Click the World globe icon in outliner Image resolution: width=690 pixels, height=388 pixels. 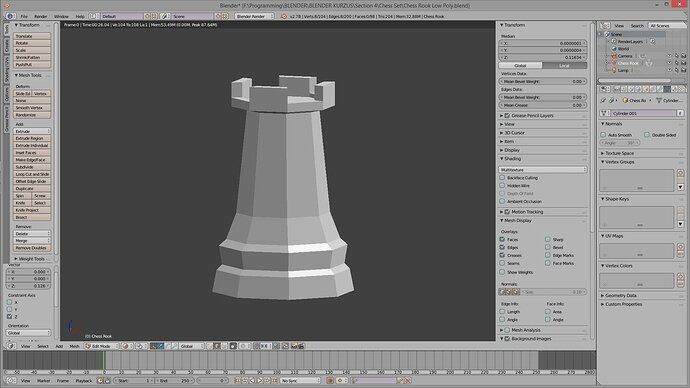click(x=614, y=48)
